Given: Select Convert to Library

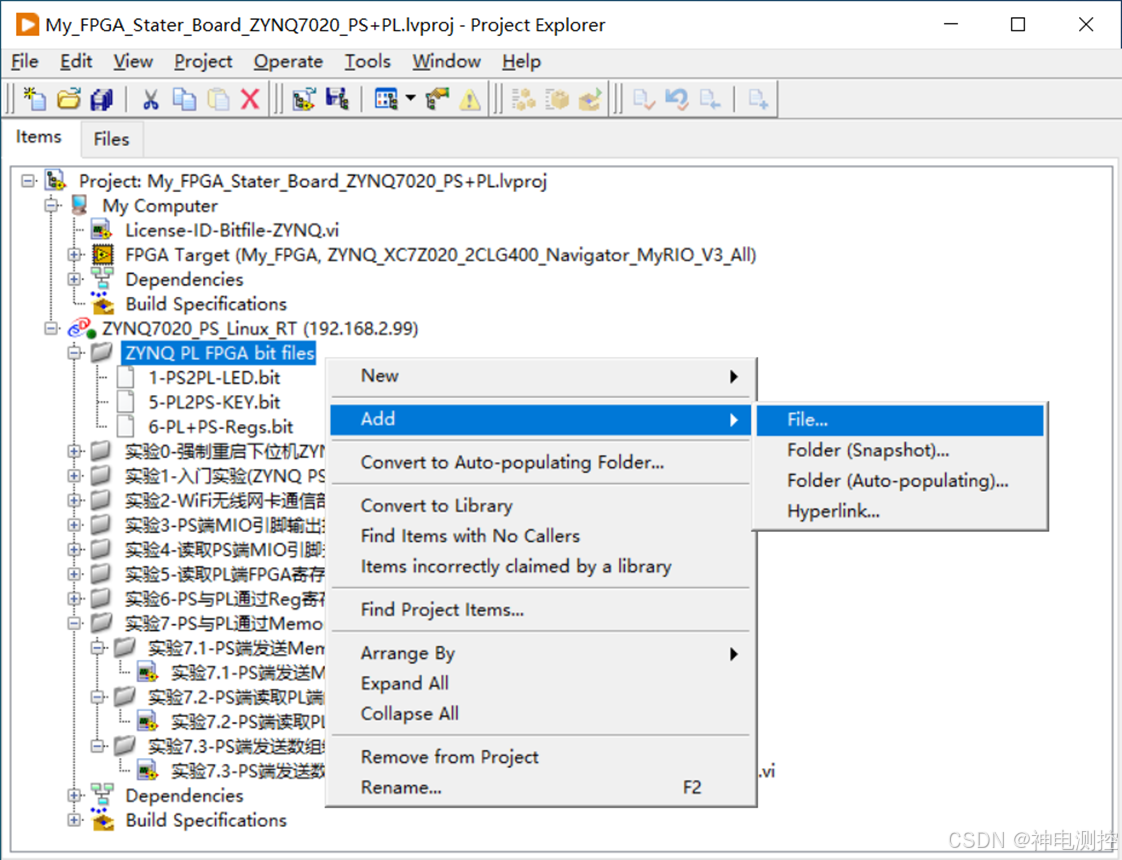Looking at the screenshot, I should 540,506.
